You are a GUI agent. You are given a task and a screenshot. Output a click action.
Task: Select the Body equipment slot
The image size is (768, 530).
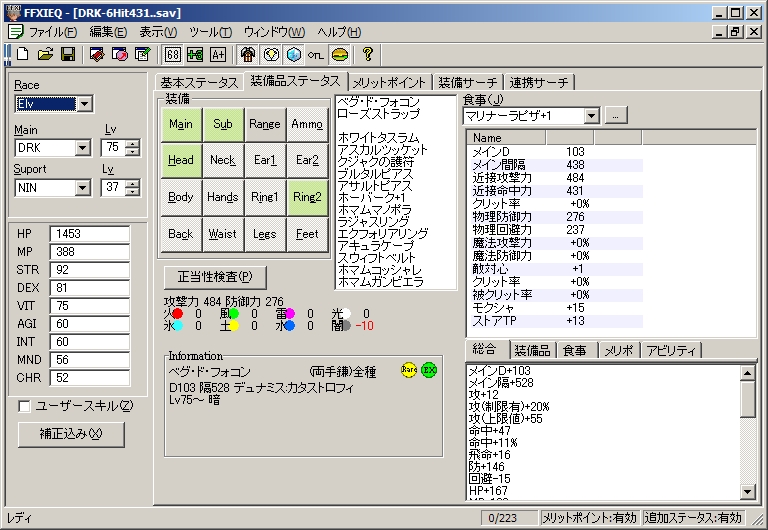[x=181, y=197]
